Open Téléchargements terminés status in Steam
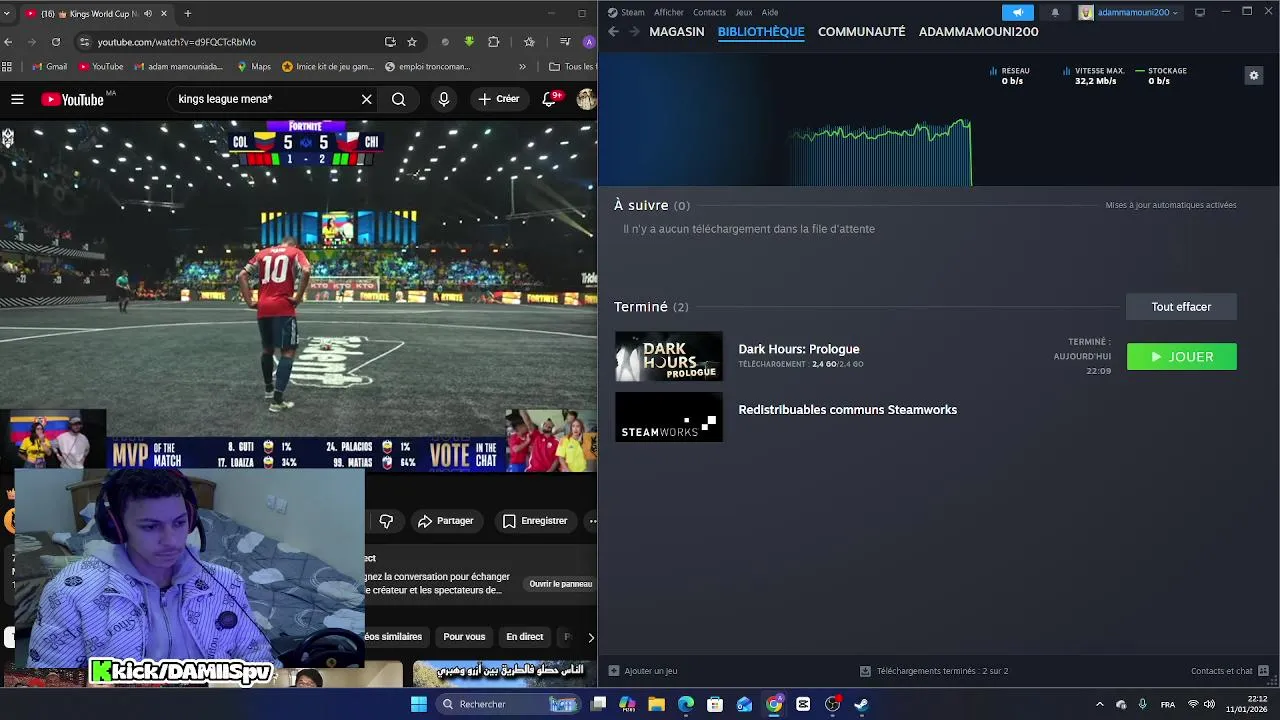The height and width of the screenshot is (720, 1280). tap(934, 671)
